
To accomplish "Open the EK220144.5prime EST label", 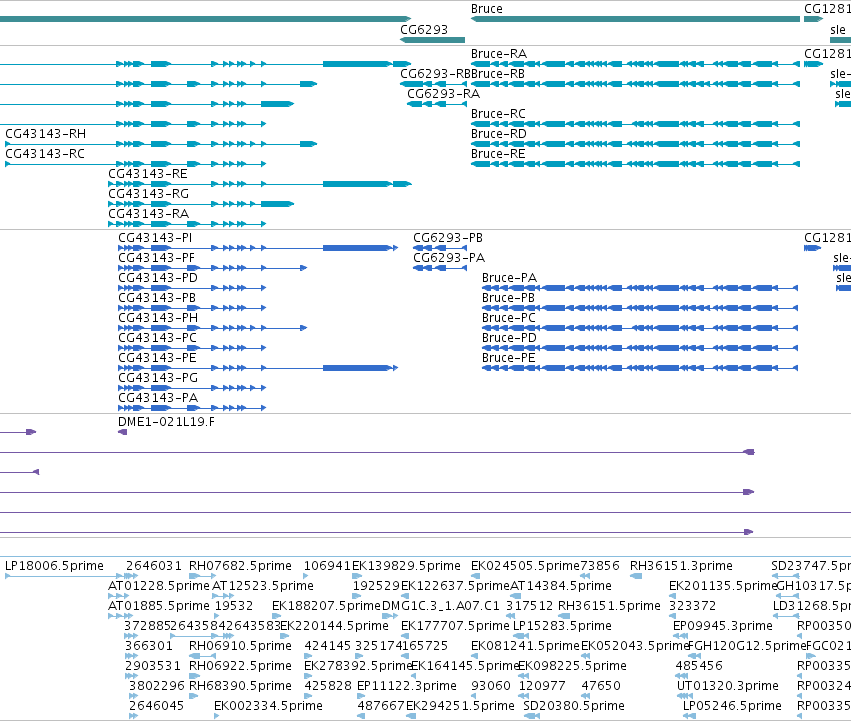I will click(334, 627).
